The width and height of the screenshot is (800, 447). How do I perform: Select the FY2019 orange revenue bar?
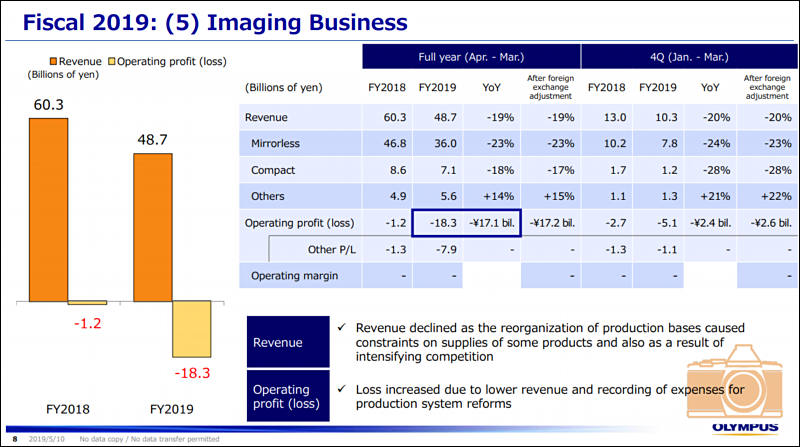153,228
